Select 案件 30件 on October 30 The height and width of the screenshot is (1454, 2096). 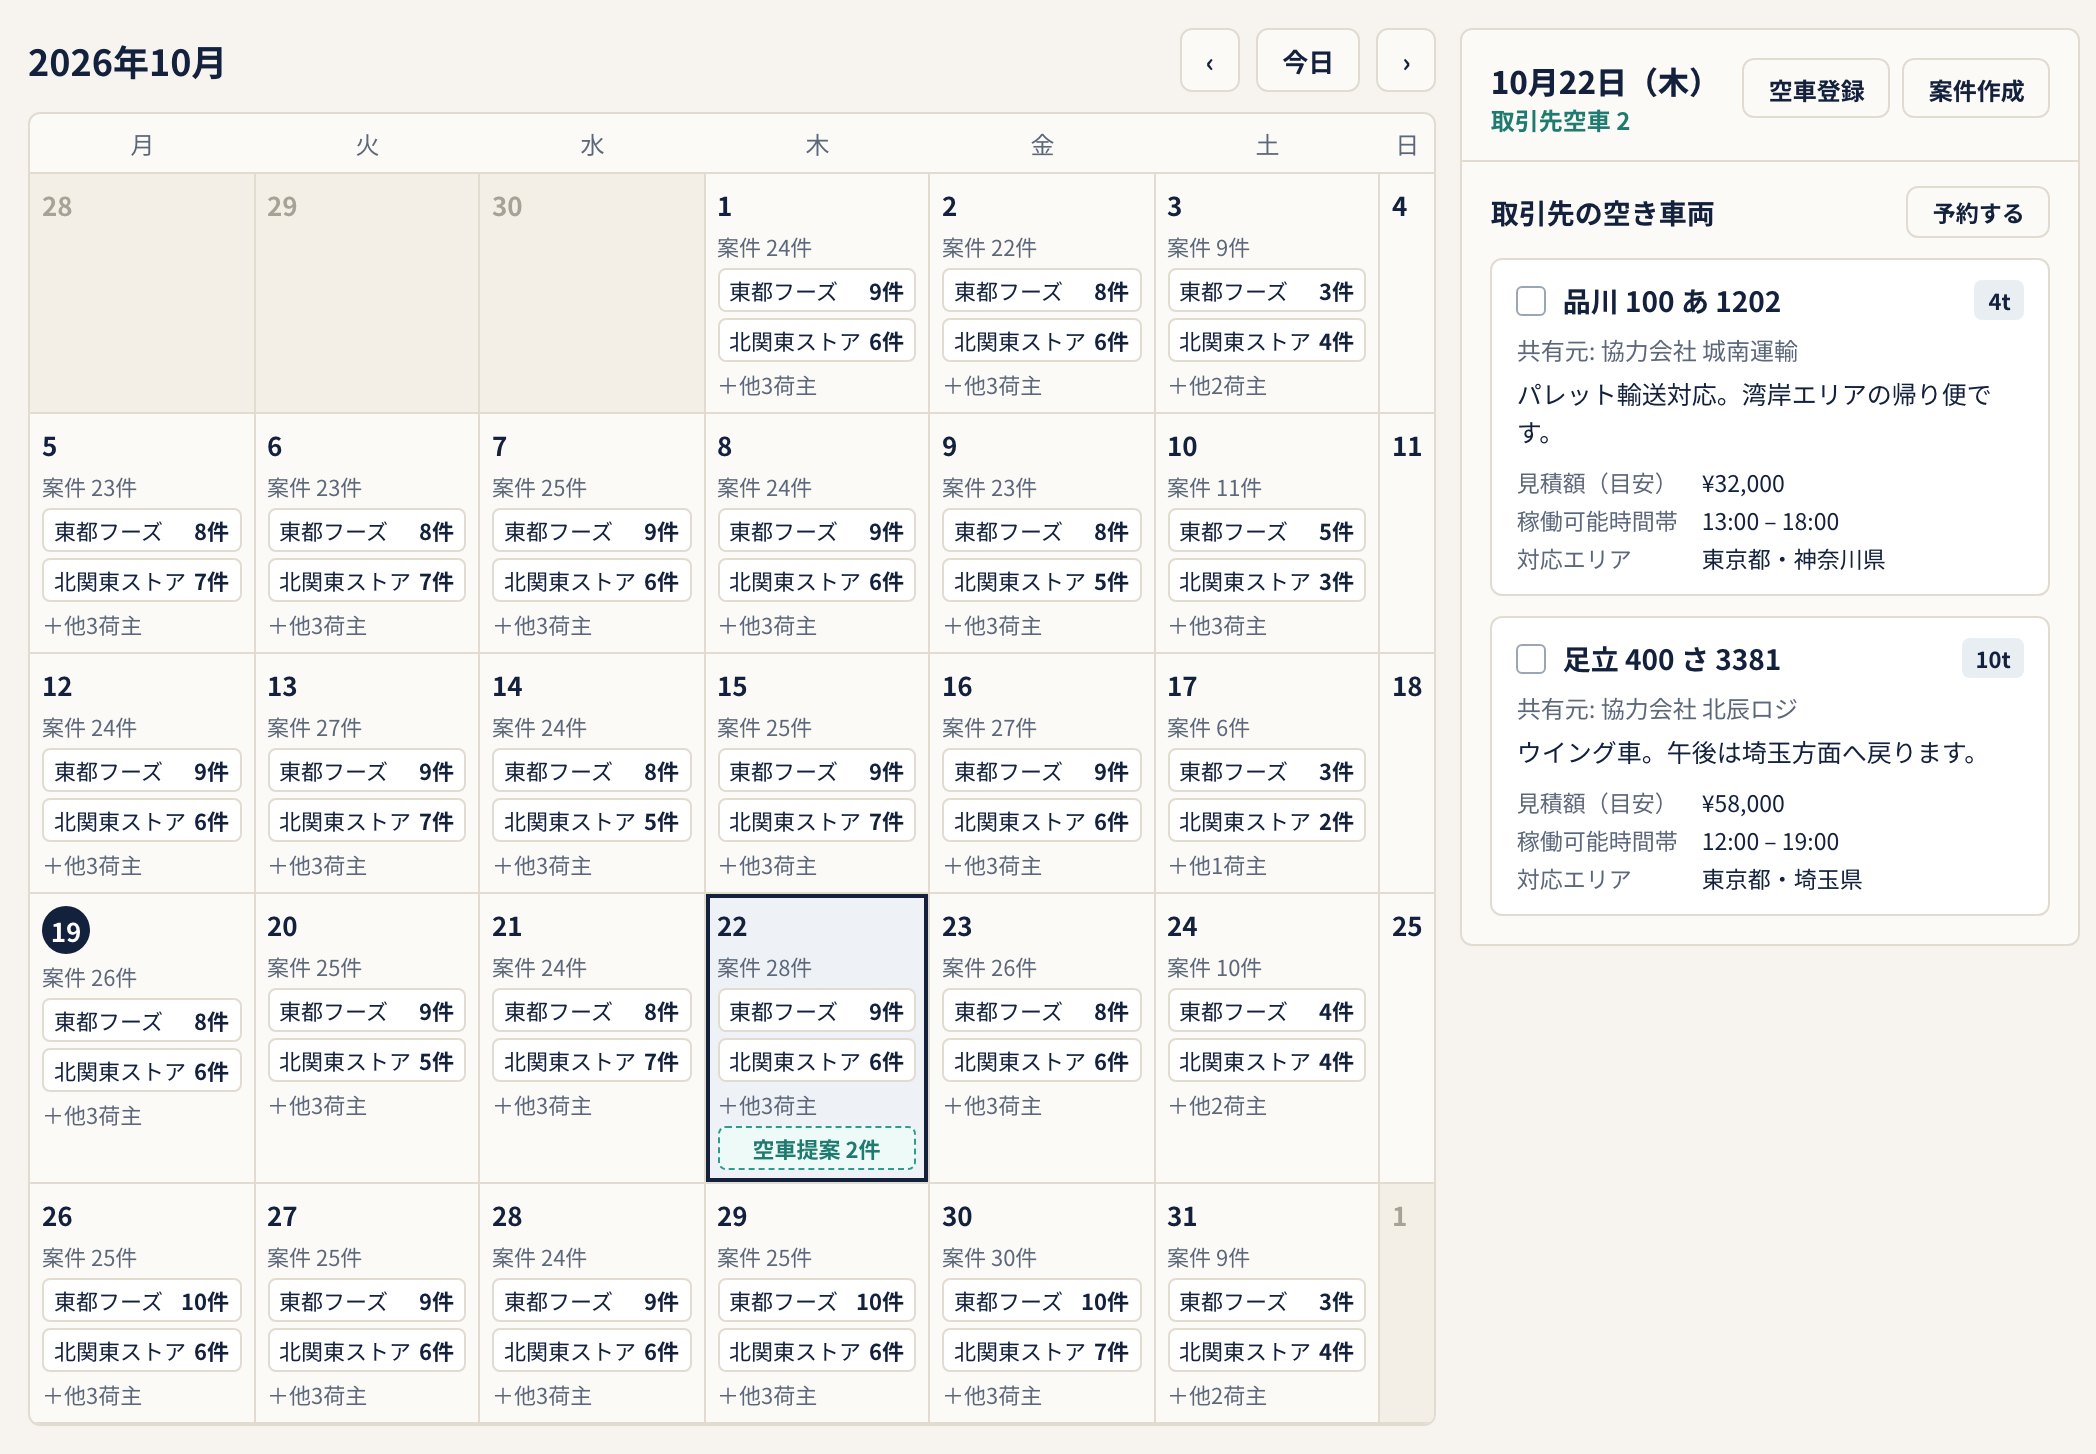pos(989,1258)
